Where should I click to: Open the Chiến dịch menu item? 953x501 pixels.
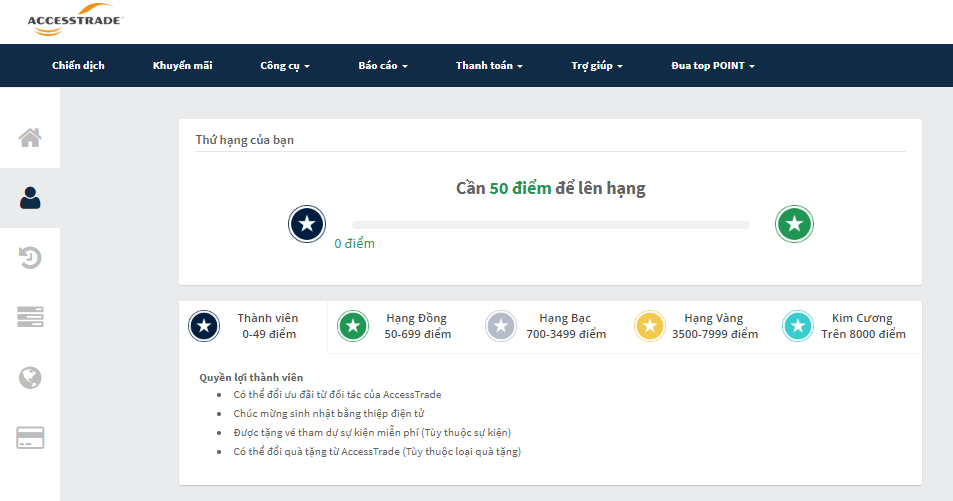pyautogui.click(x=78, y=66)
